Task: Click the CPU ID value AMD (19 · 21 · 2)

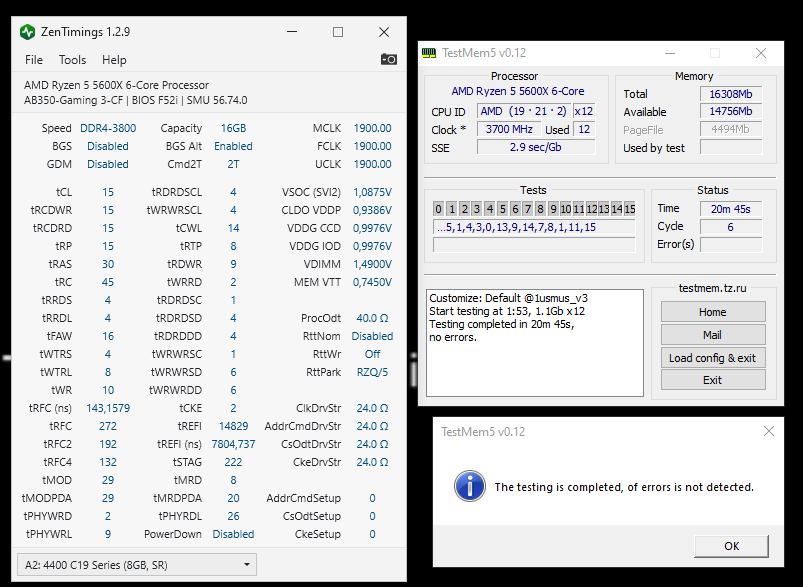Action: click(x=523, y=111)
